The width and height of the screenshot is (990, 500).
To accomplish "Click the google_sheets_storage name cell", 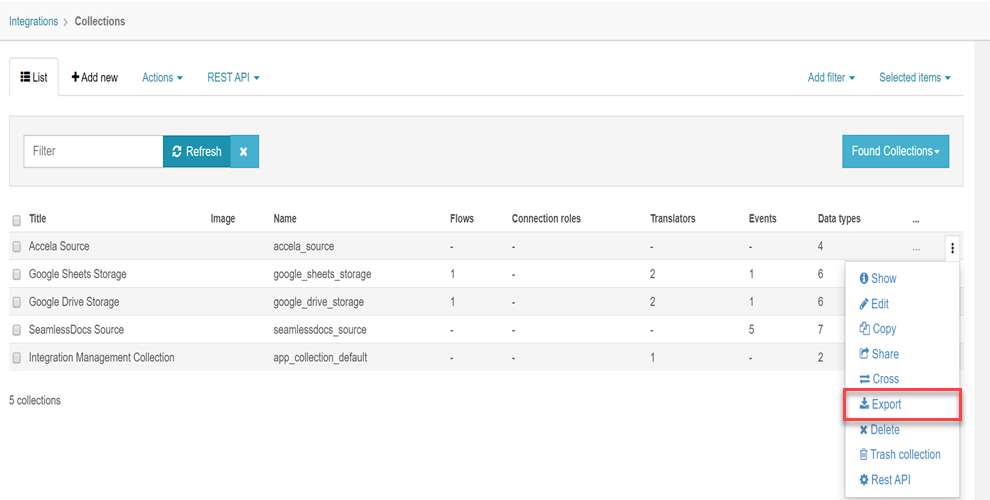I will coord(322,275).
